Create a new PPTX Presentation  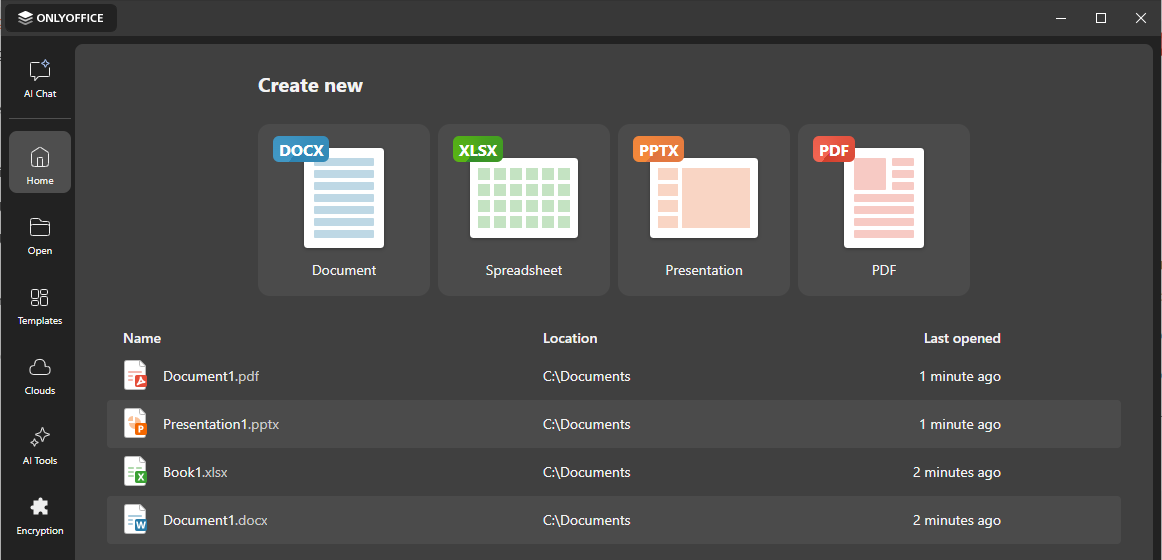(x=704, y=210)
